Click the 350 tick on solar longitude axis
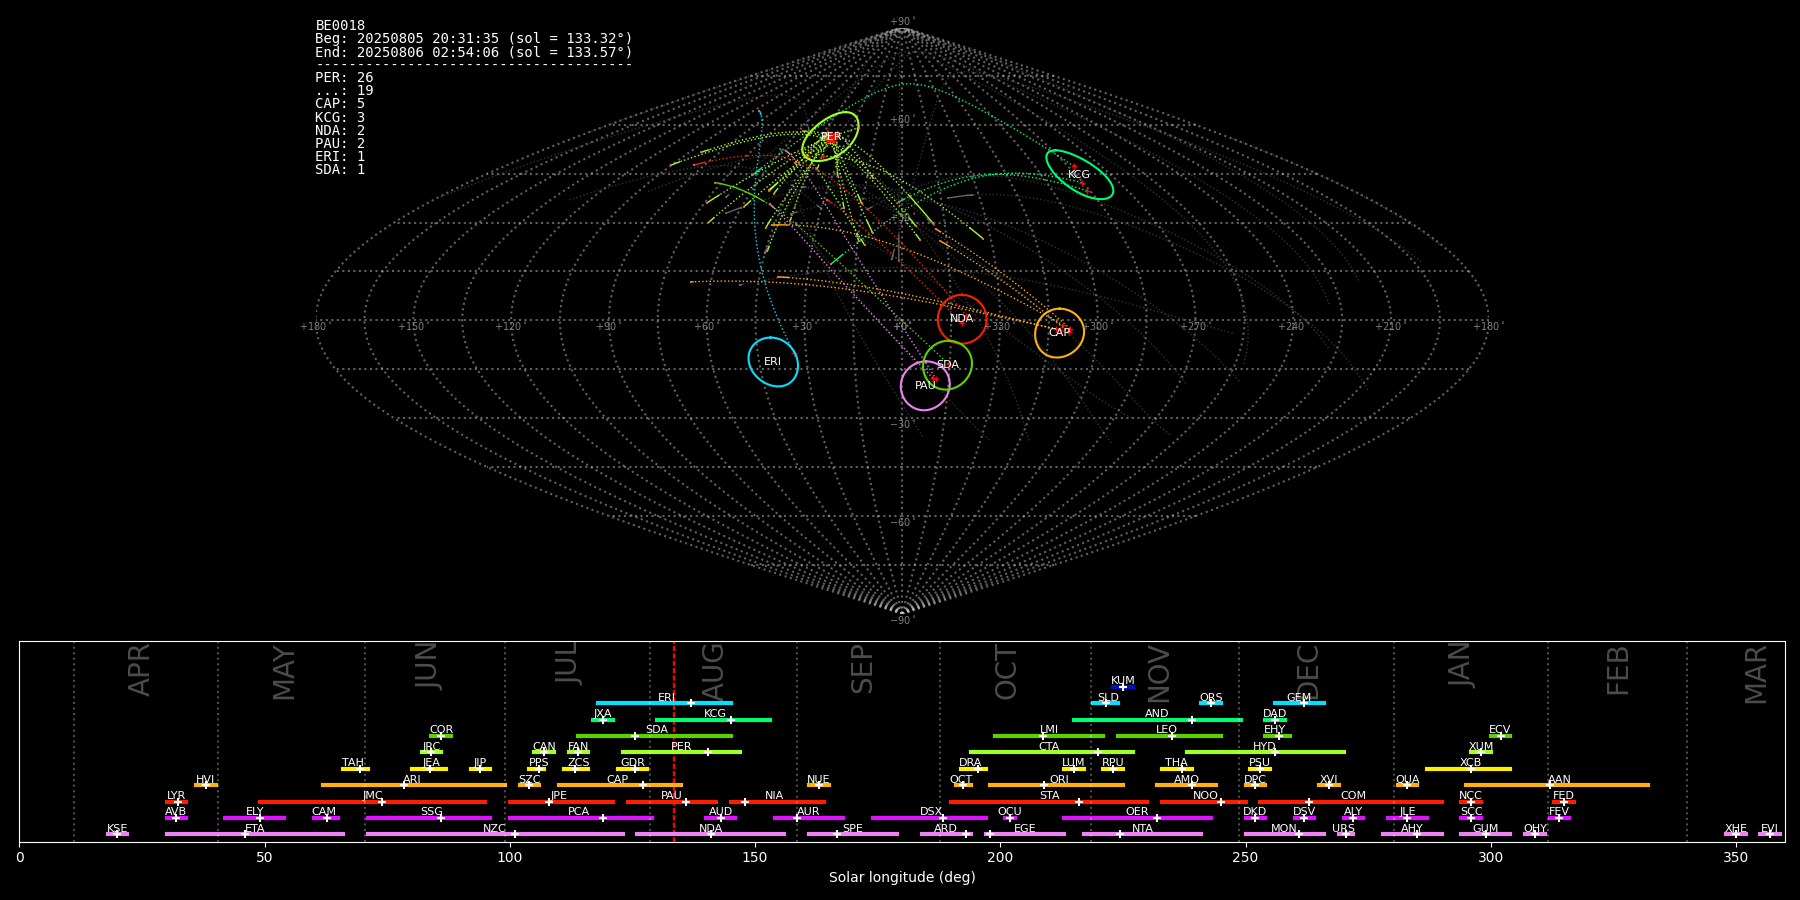Screen dimensions: 1800x900 pos(1735,857)
